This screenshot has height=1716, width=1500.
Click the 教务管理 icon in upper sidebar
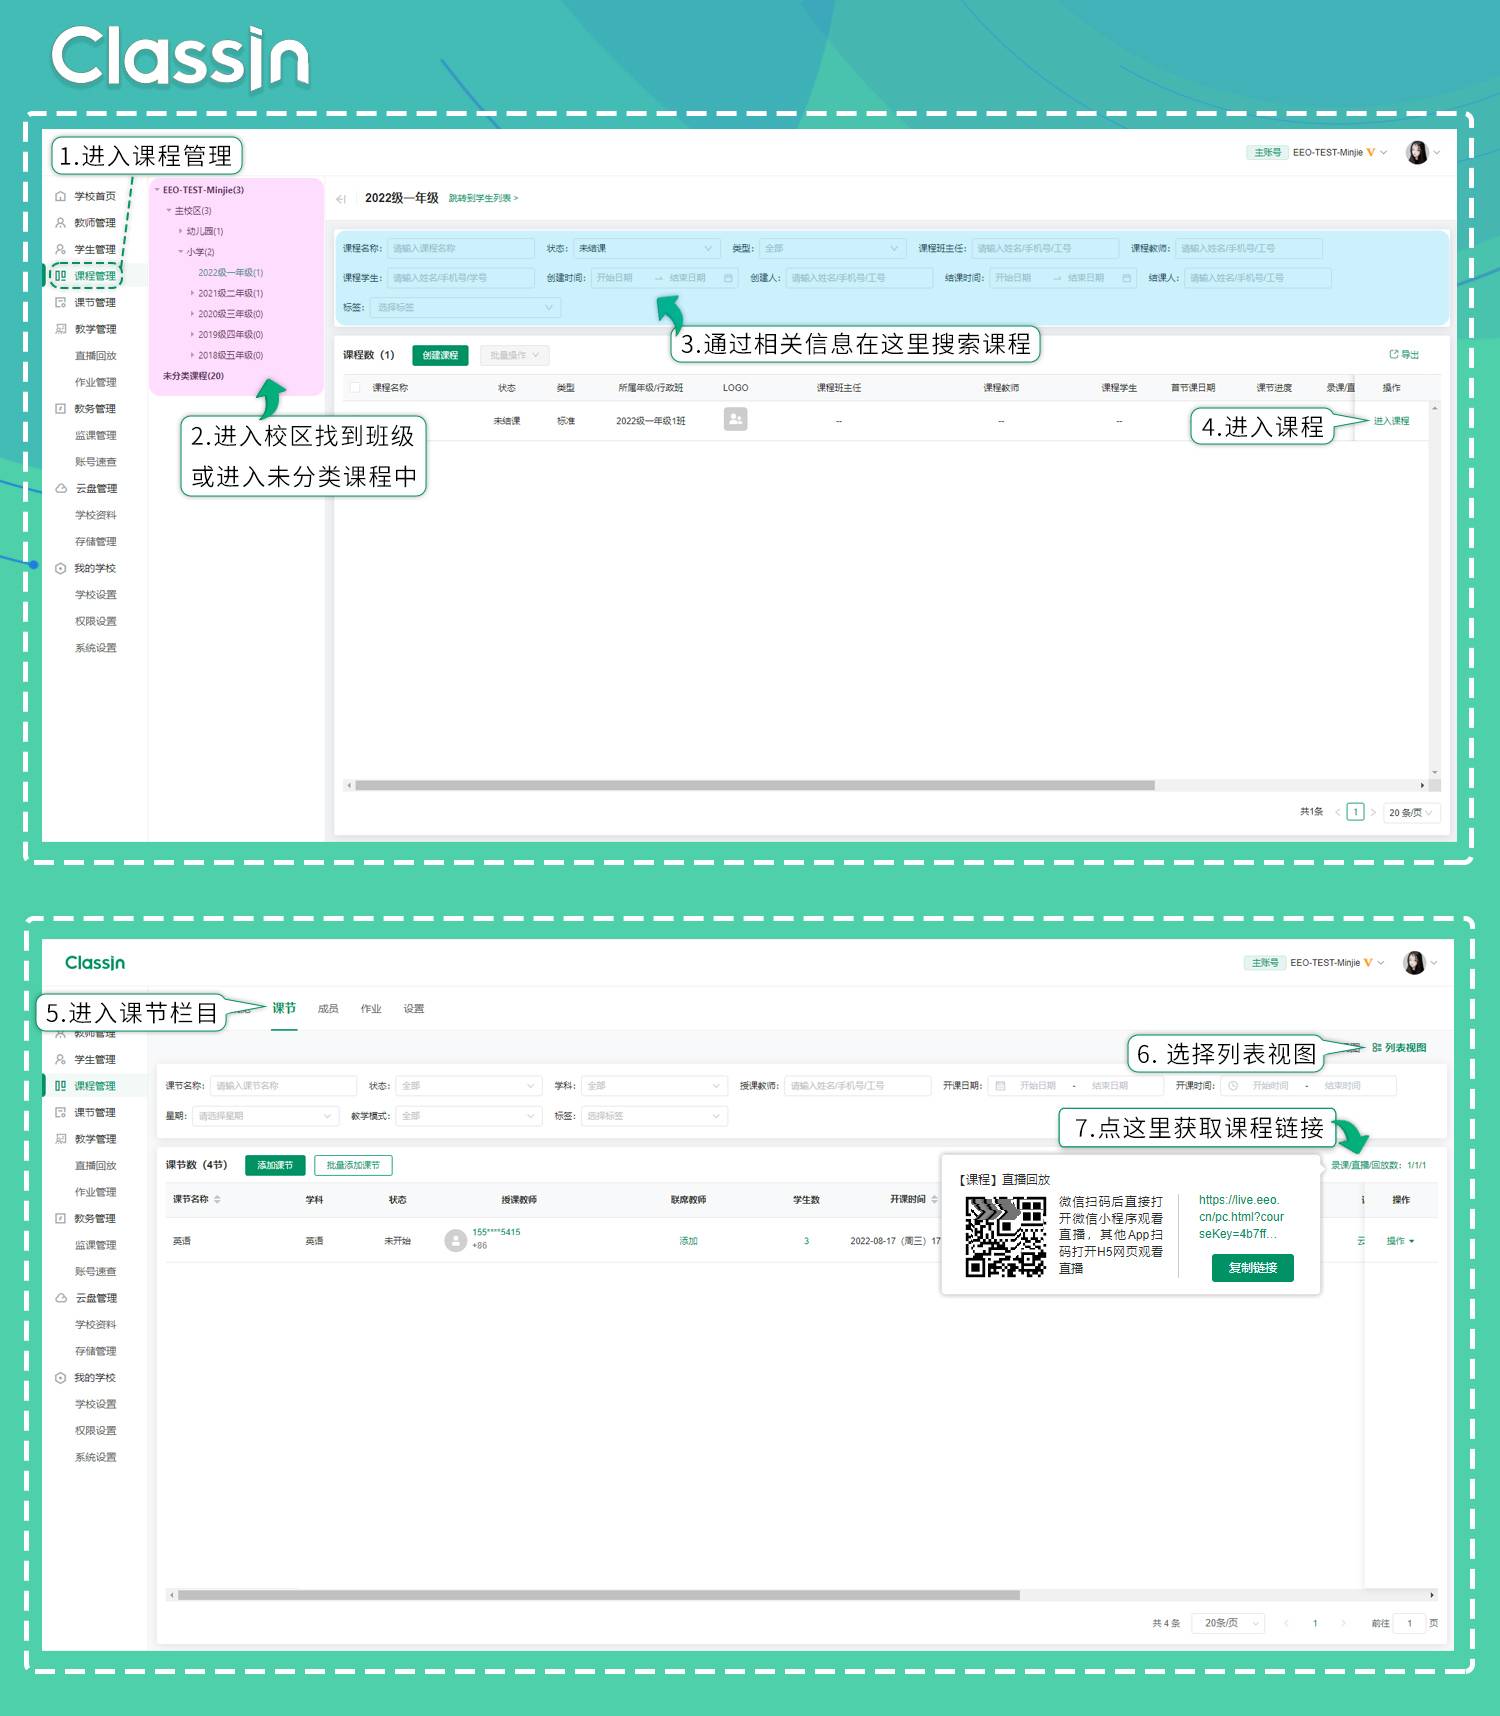(x=60, y=408)
